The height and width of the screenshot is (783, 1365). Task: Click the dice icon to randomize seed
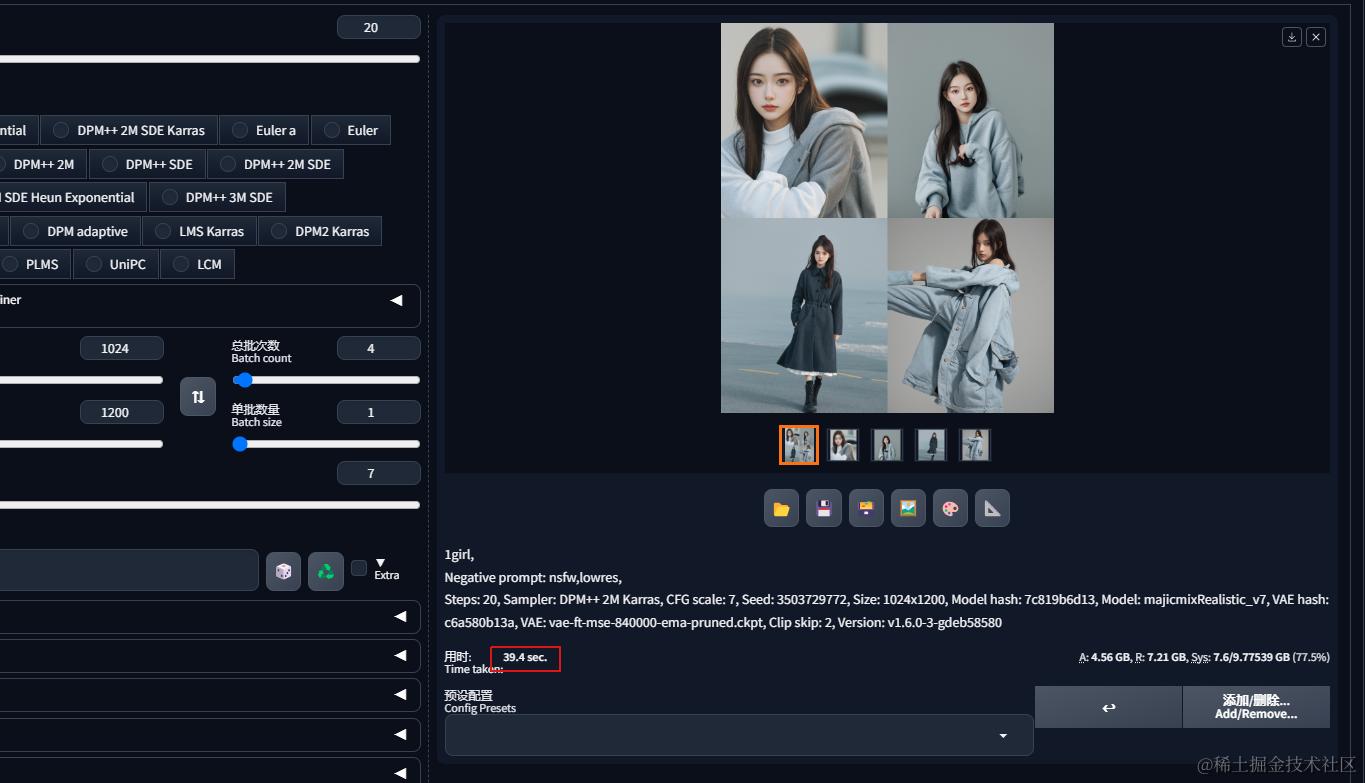click(284, 571)
